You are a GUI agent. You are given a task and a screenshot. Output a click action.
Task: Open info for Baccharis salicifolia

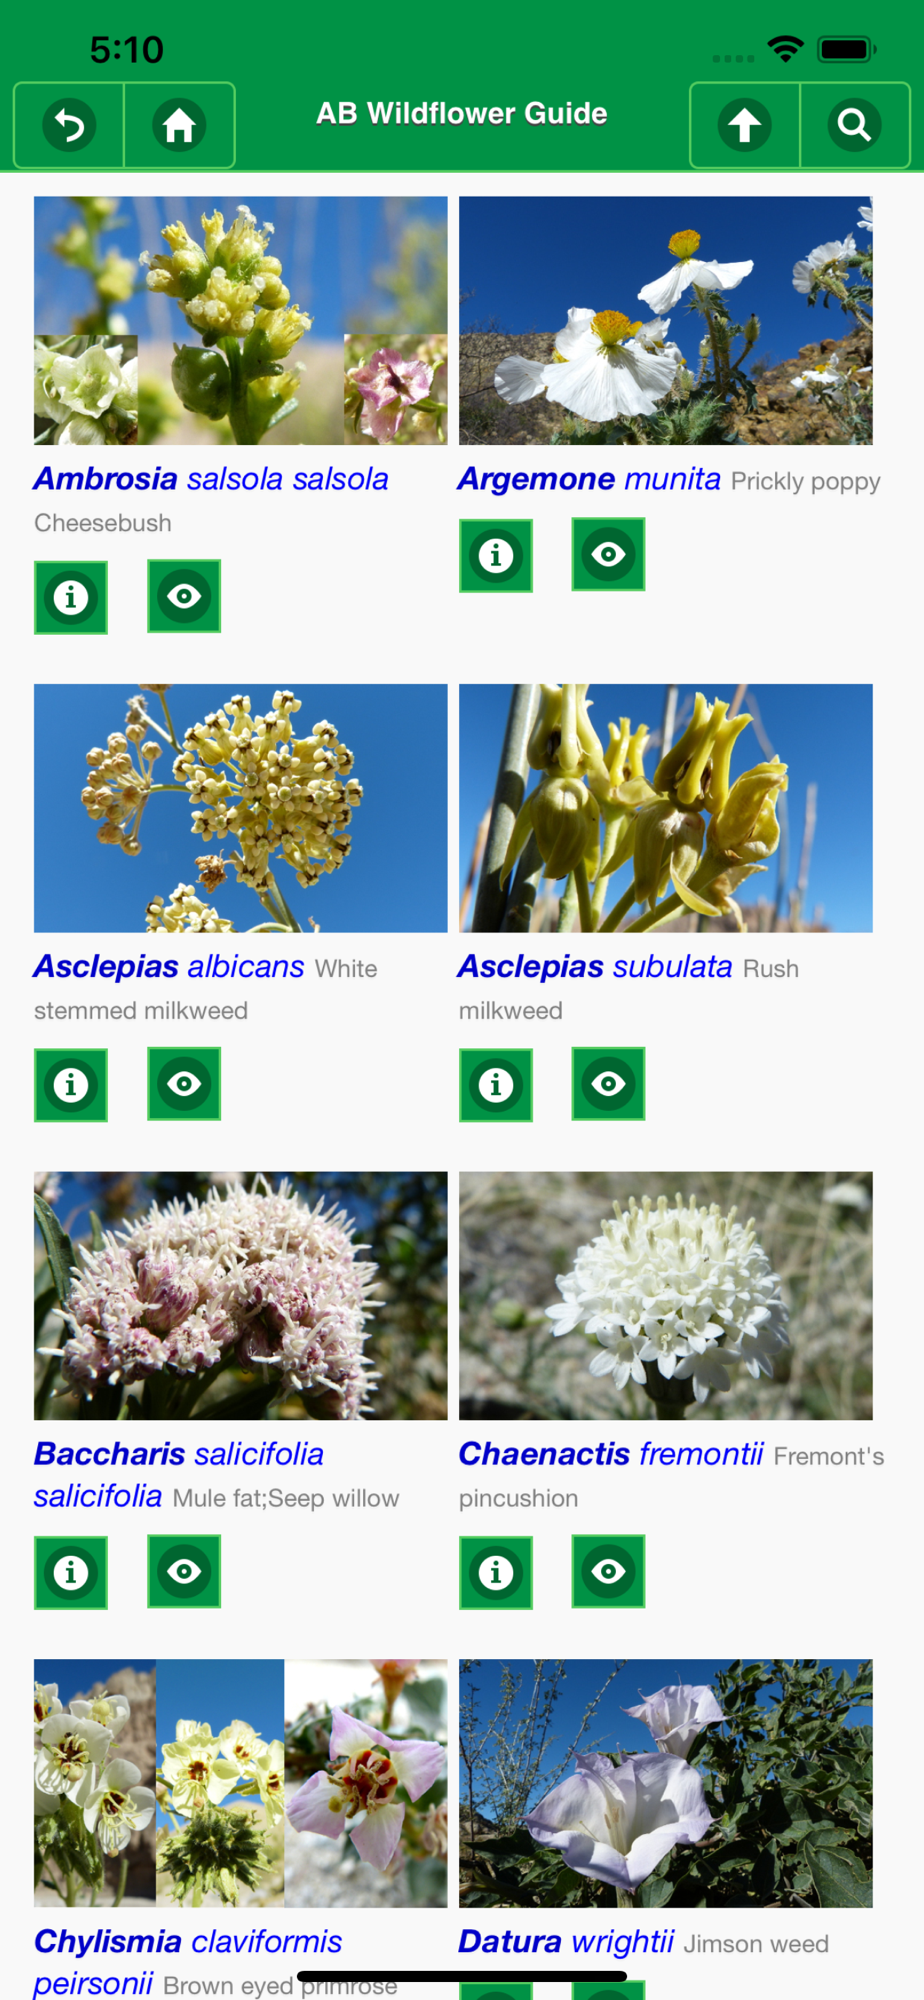tap(71, 1572)
